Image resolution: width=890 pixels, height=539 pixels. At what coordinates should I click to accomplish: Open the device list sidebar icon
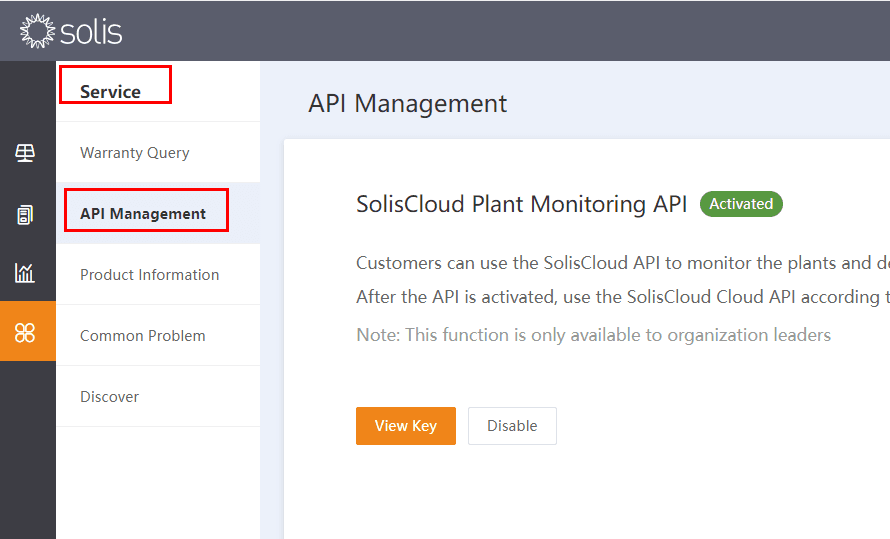pos(25,214)
